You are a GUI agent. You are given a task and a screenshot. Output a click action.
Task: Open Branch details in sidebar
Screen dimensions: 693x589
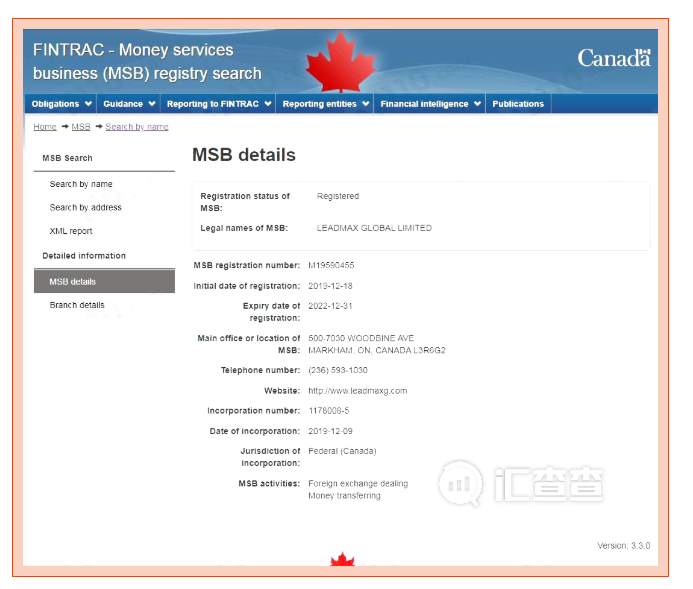(77, 305)
